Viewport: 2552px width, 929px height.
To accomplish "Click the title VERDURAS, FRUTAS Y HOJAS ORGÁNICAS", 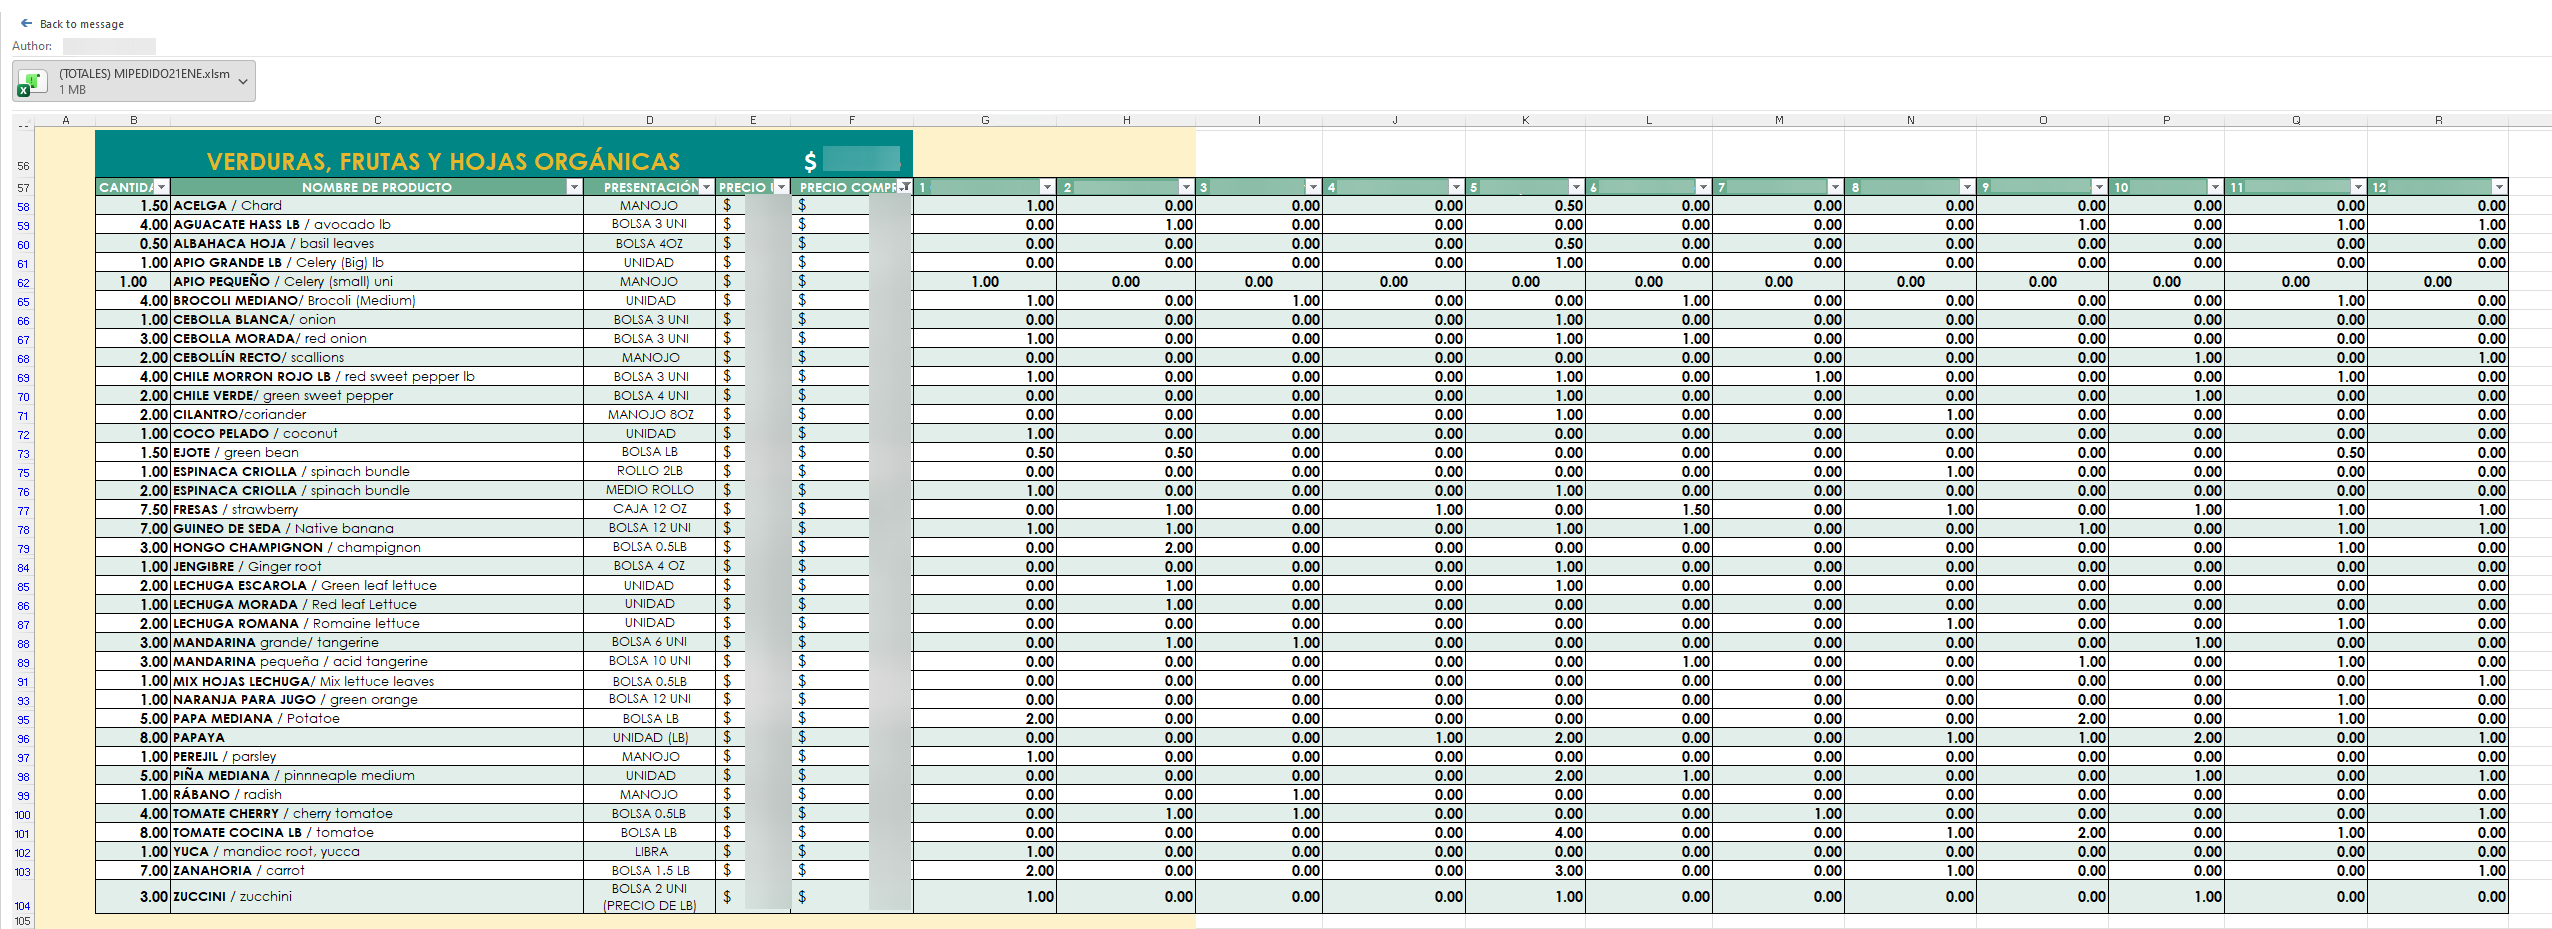I will [x=443, y=162].
